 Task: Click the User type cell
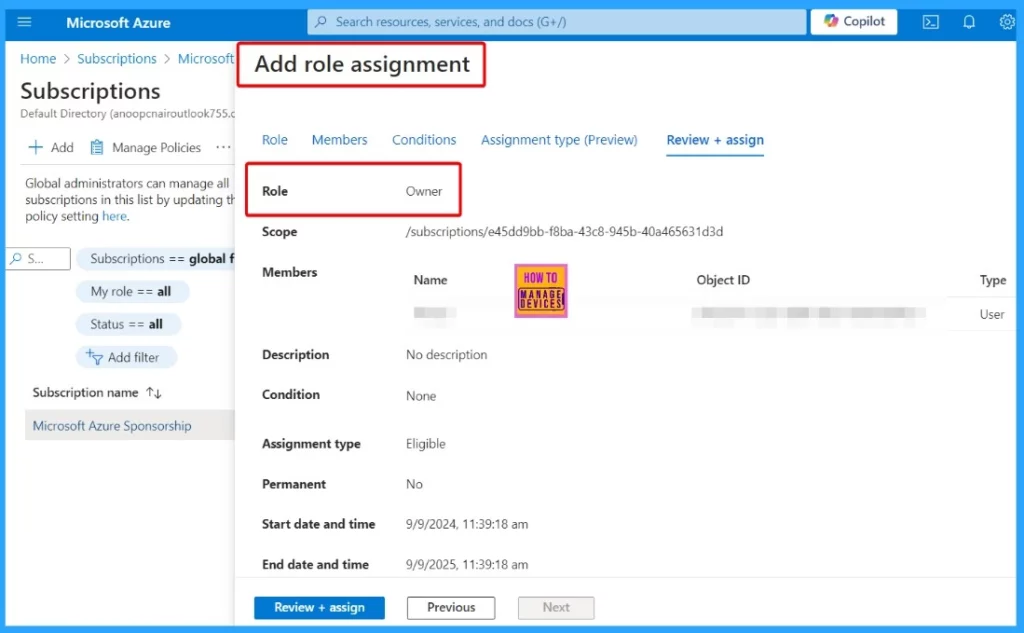pyautogui.click(x=991, y=314)
